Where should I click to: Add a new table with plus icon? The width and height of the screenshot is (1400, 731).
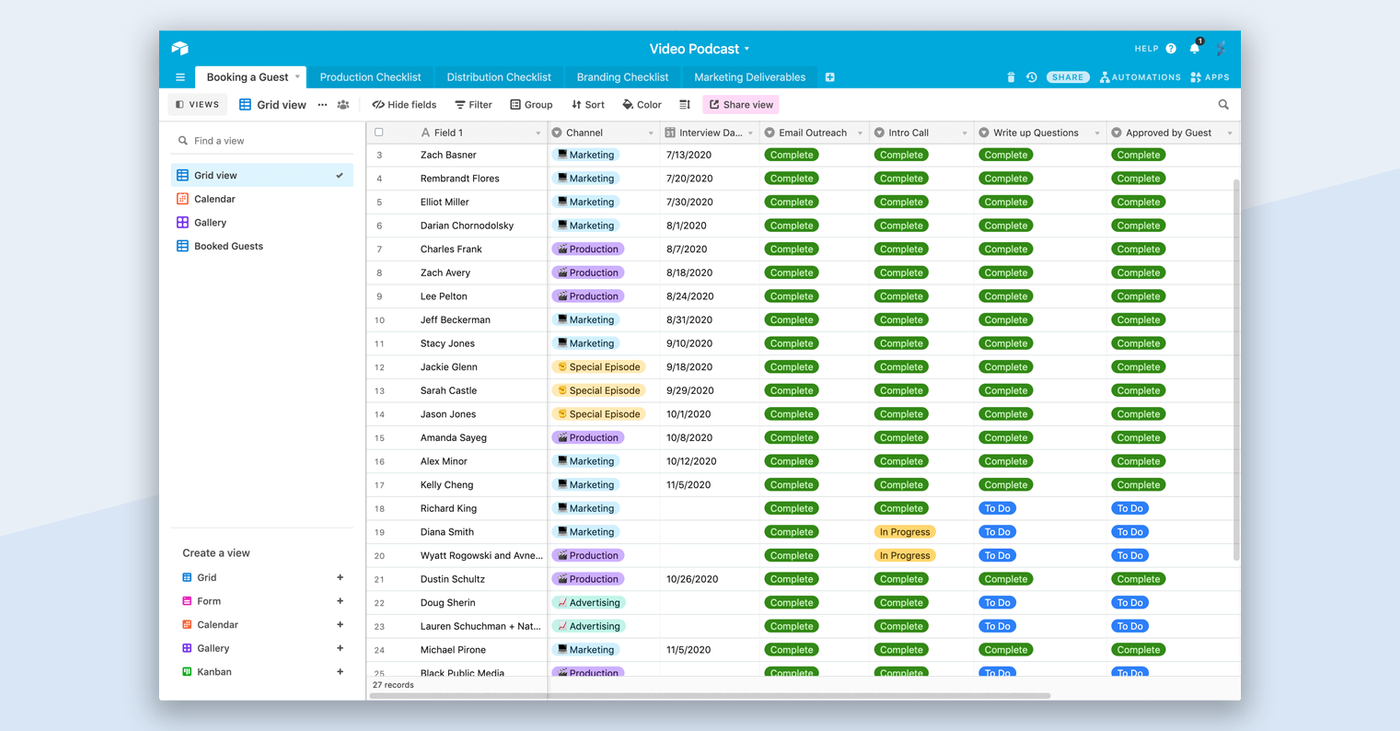[830, 77]
